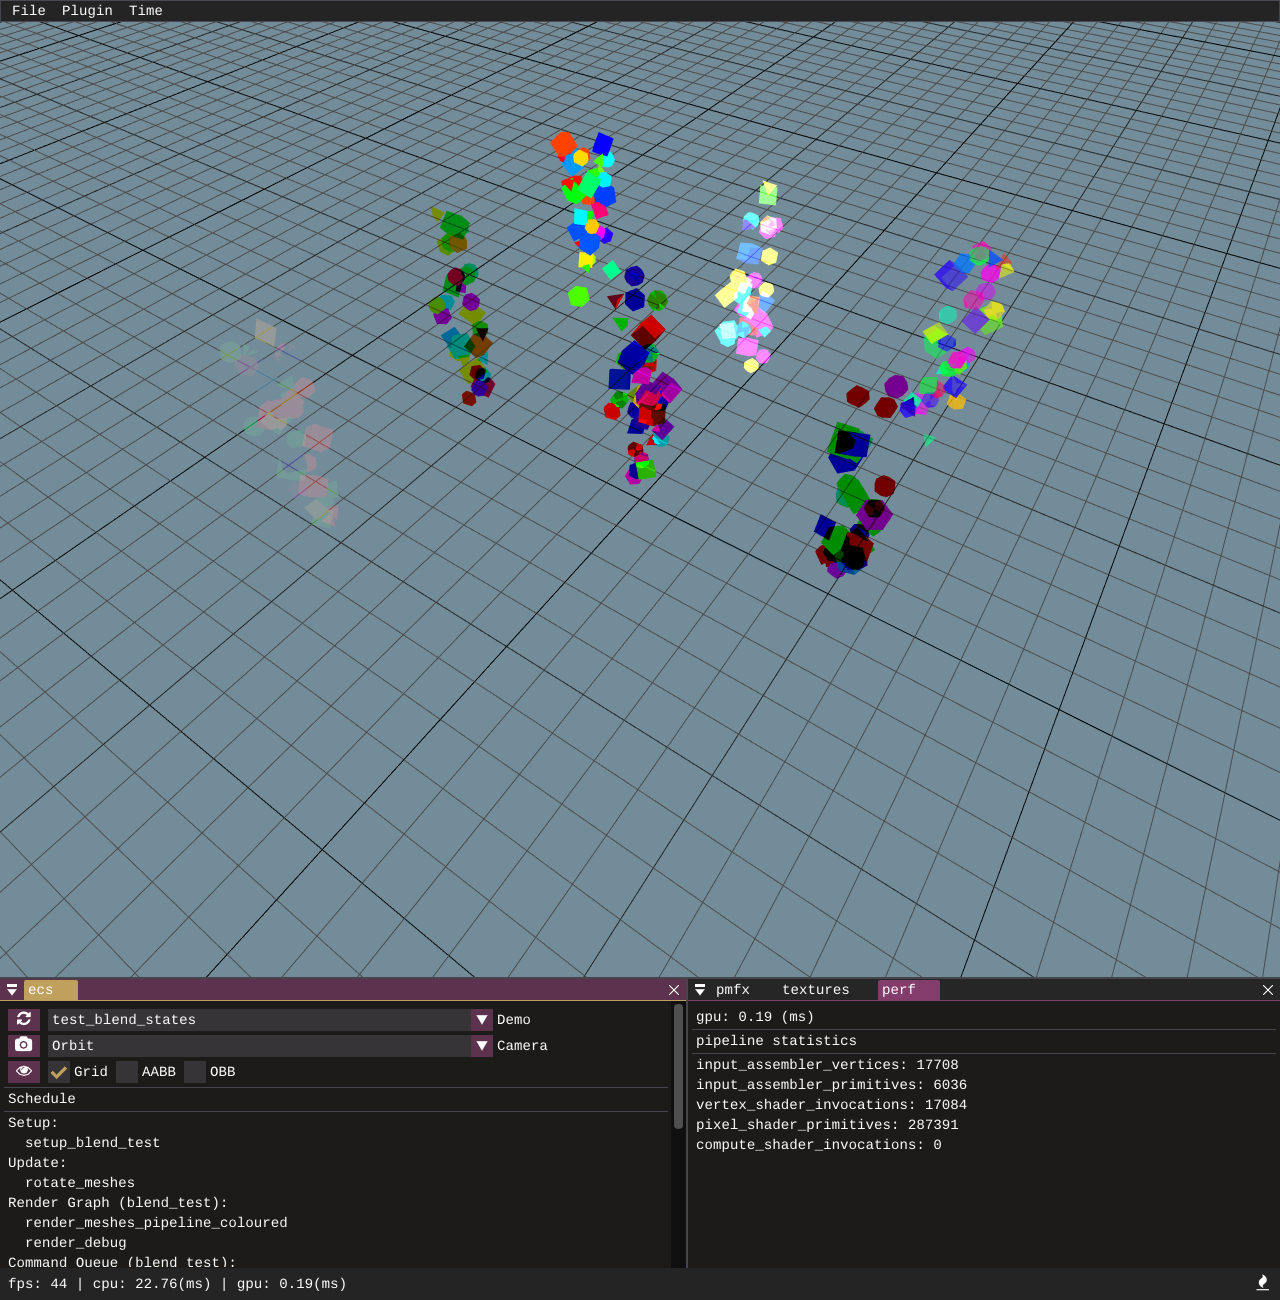Click render_debug entry

[76, 1243]
